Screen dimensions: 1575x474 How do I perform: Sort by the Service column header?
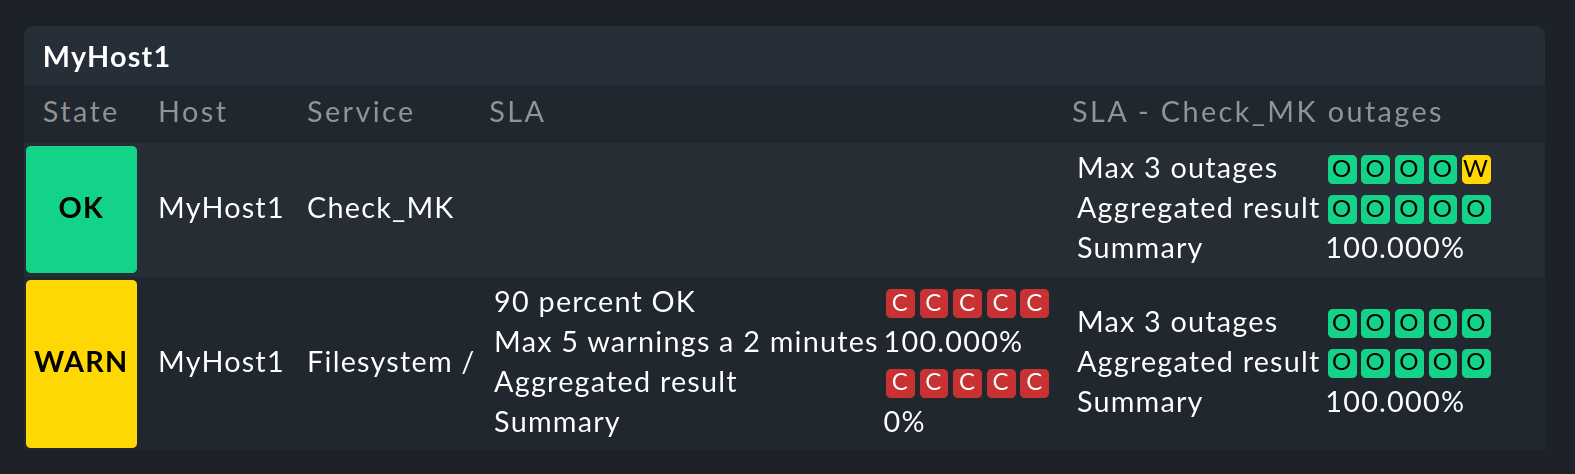pos(360,112)
